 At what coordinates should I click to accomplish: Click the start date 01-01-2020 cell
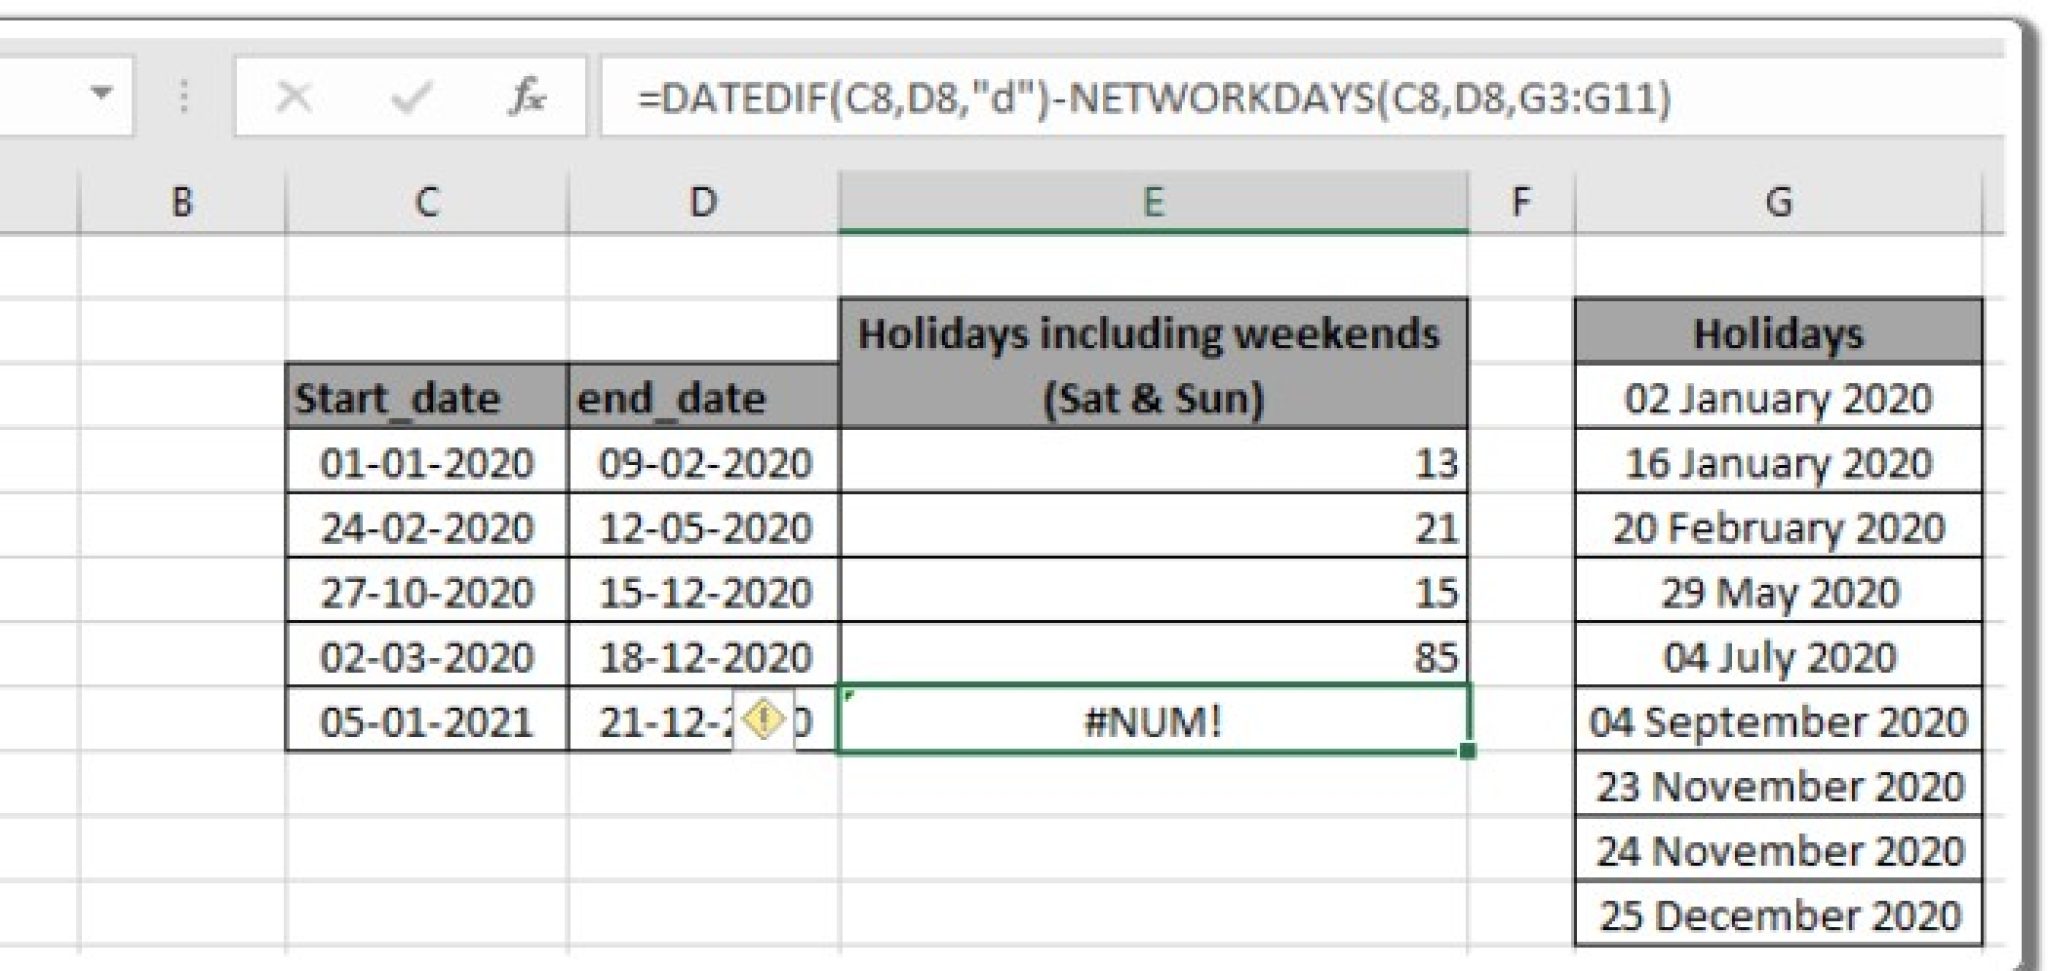427,463
